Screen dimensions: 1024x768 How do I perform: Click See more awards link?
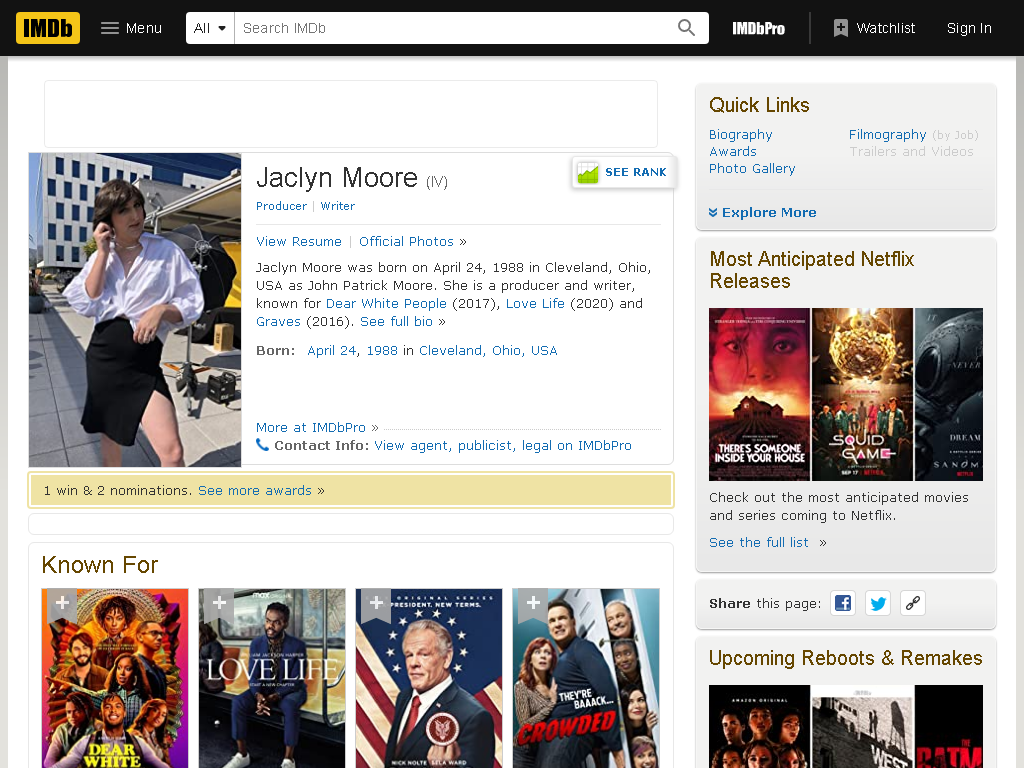[255, 490]
